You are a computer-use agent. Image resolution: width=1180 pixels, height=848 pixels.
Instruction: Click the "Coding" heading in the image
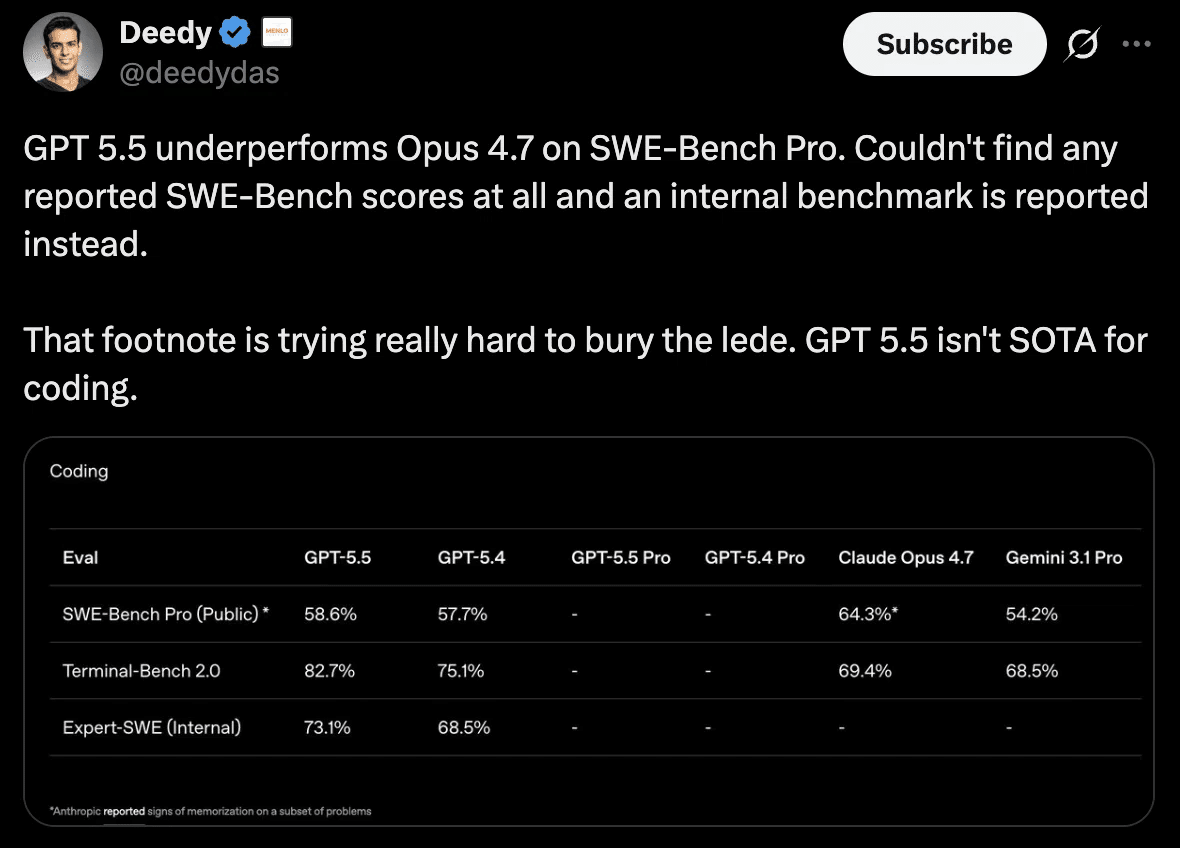point(79,471)
